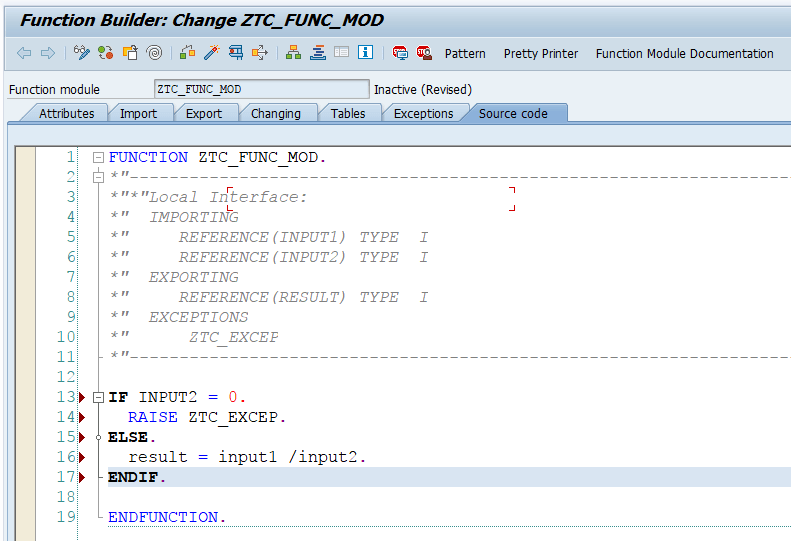791x541 pixels.
Task: Click the Fullscreen on/off icon
Action: 342,52
